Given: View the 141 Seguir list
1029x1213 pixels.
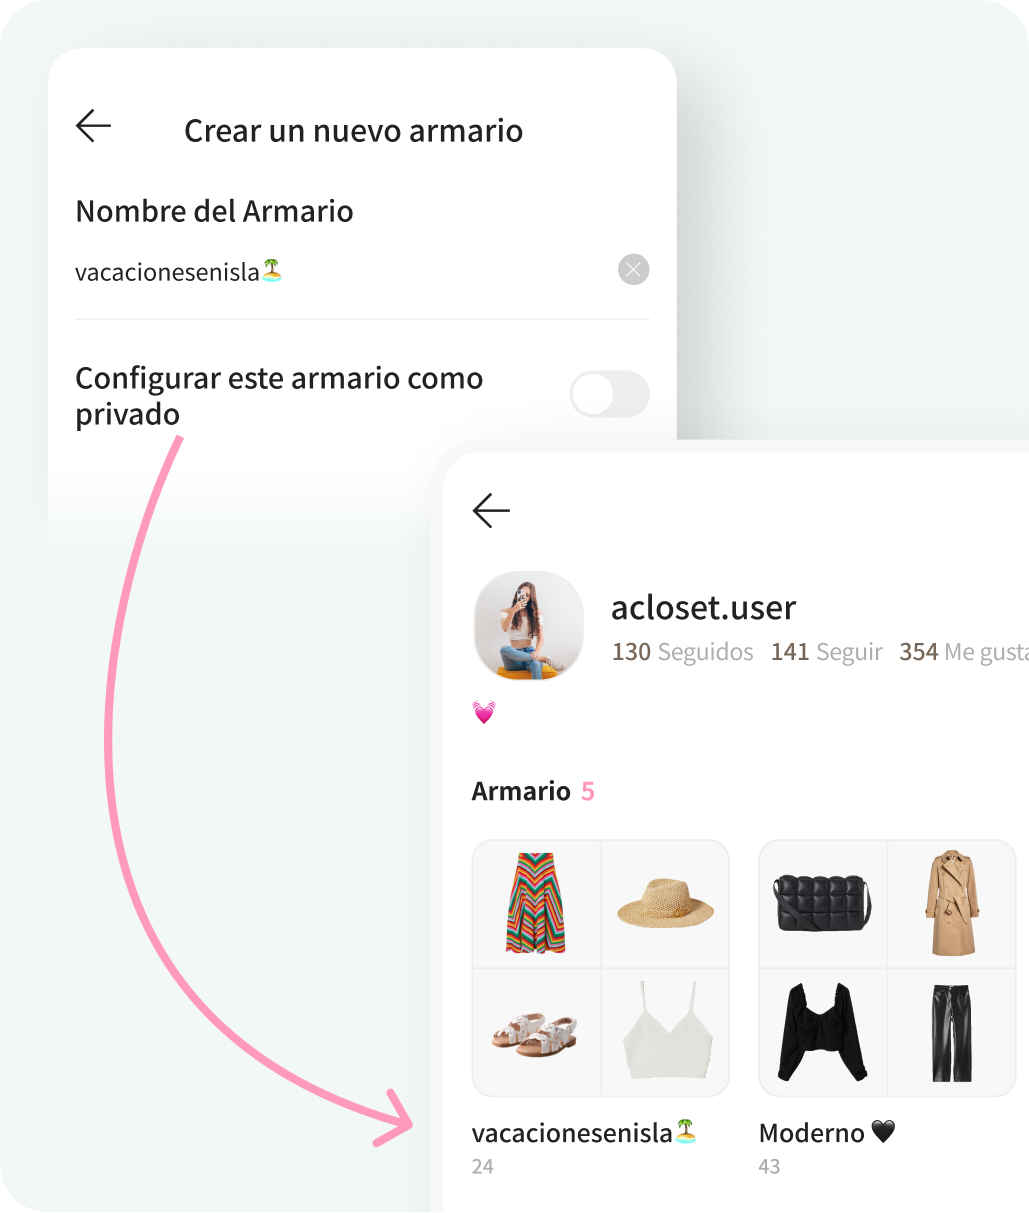Looking at the screenshot, I should pyautogui.click(x=827, y=652).
